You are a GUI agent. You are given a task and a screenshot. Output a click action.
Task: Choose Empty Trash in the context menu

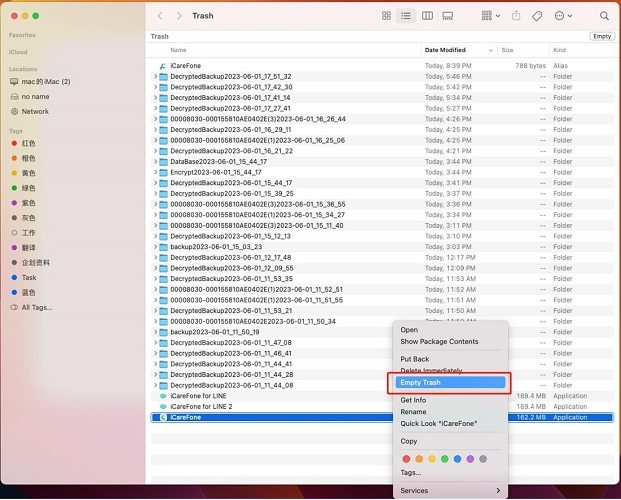pos(450,382)
